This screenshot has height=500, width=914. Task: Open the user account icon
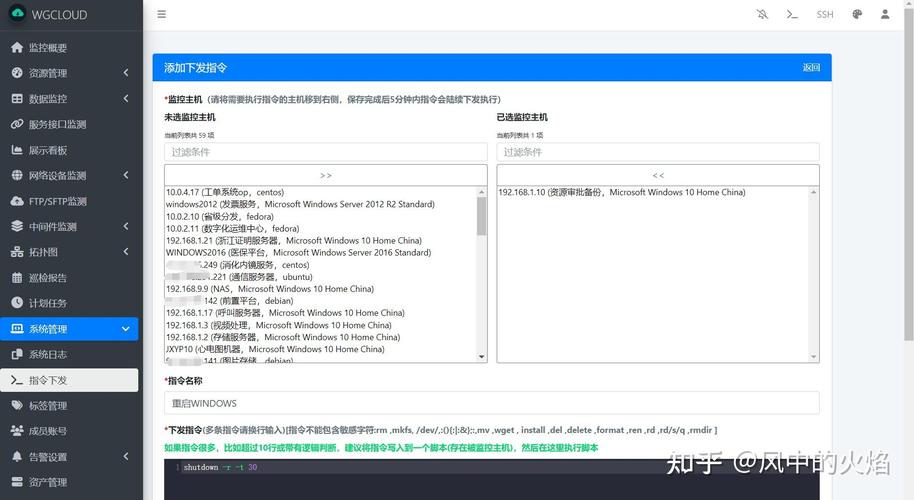[x=885, y=14]
